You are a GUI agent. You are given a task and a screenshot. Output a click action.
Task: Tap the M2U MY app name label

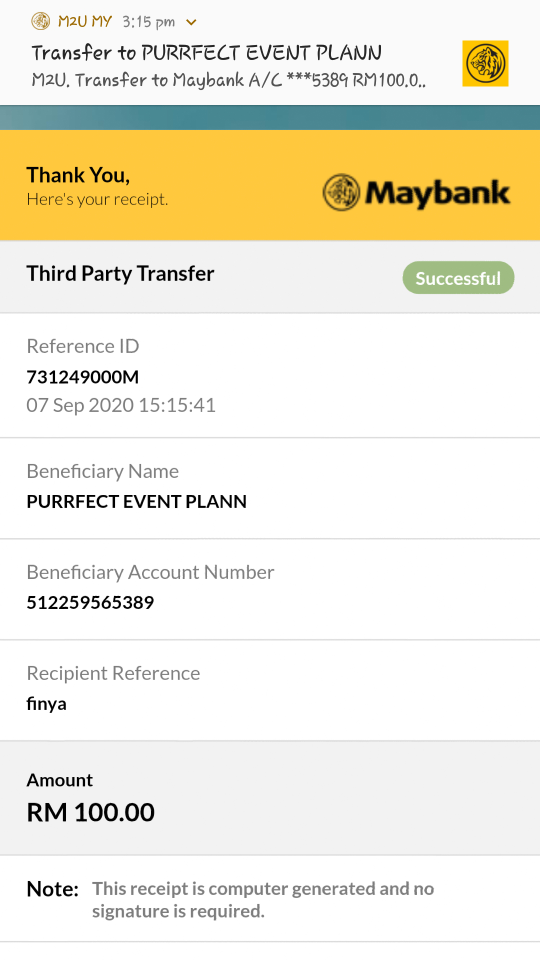pos(84,22)
